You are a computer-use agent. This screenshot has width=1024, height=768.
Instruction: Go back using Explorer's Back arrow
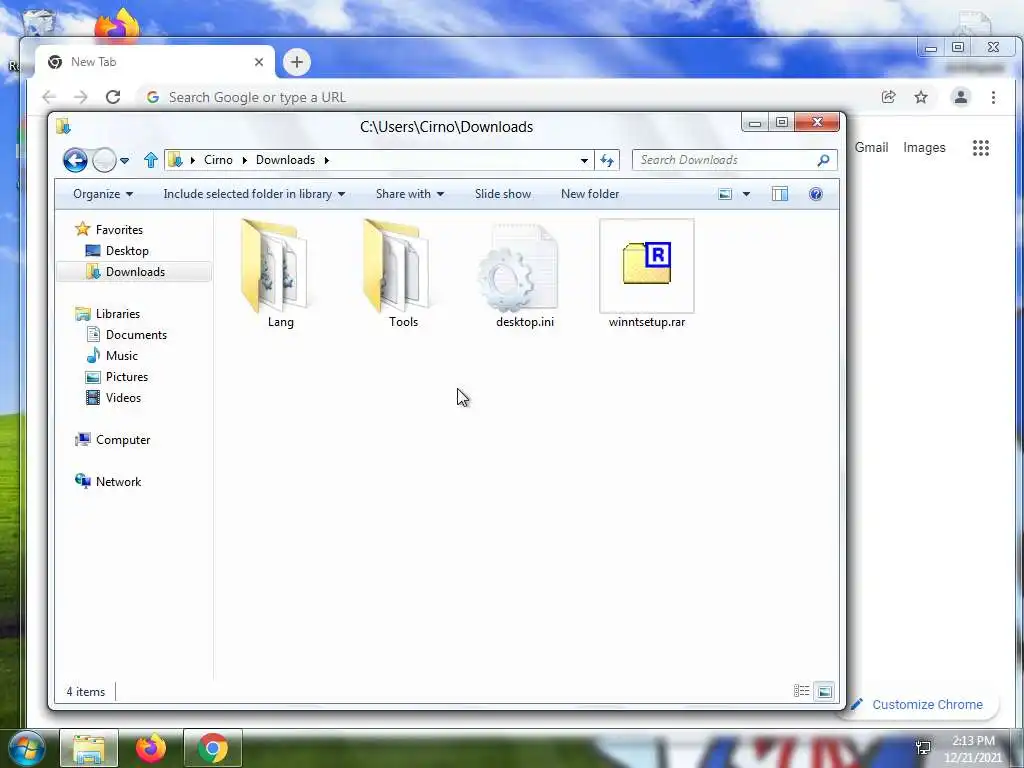(x=75, y=160)
